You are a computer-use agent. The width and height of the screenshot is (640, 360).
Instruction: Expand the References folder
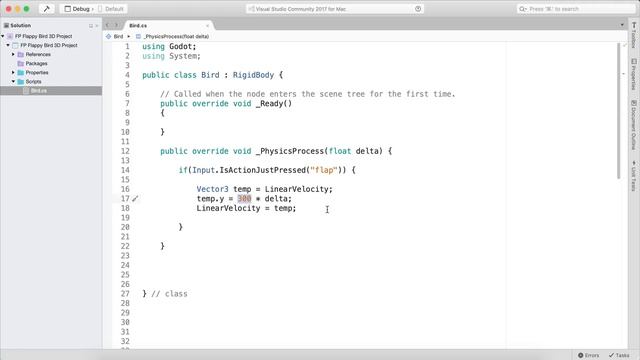[x=13, y=54]
